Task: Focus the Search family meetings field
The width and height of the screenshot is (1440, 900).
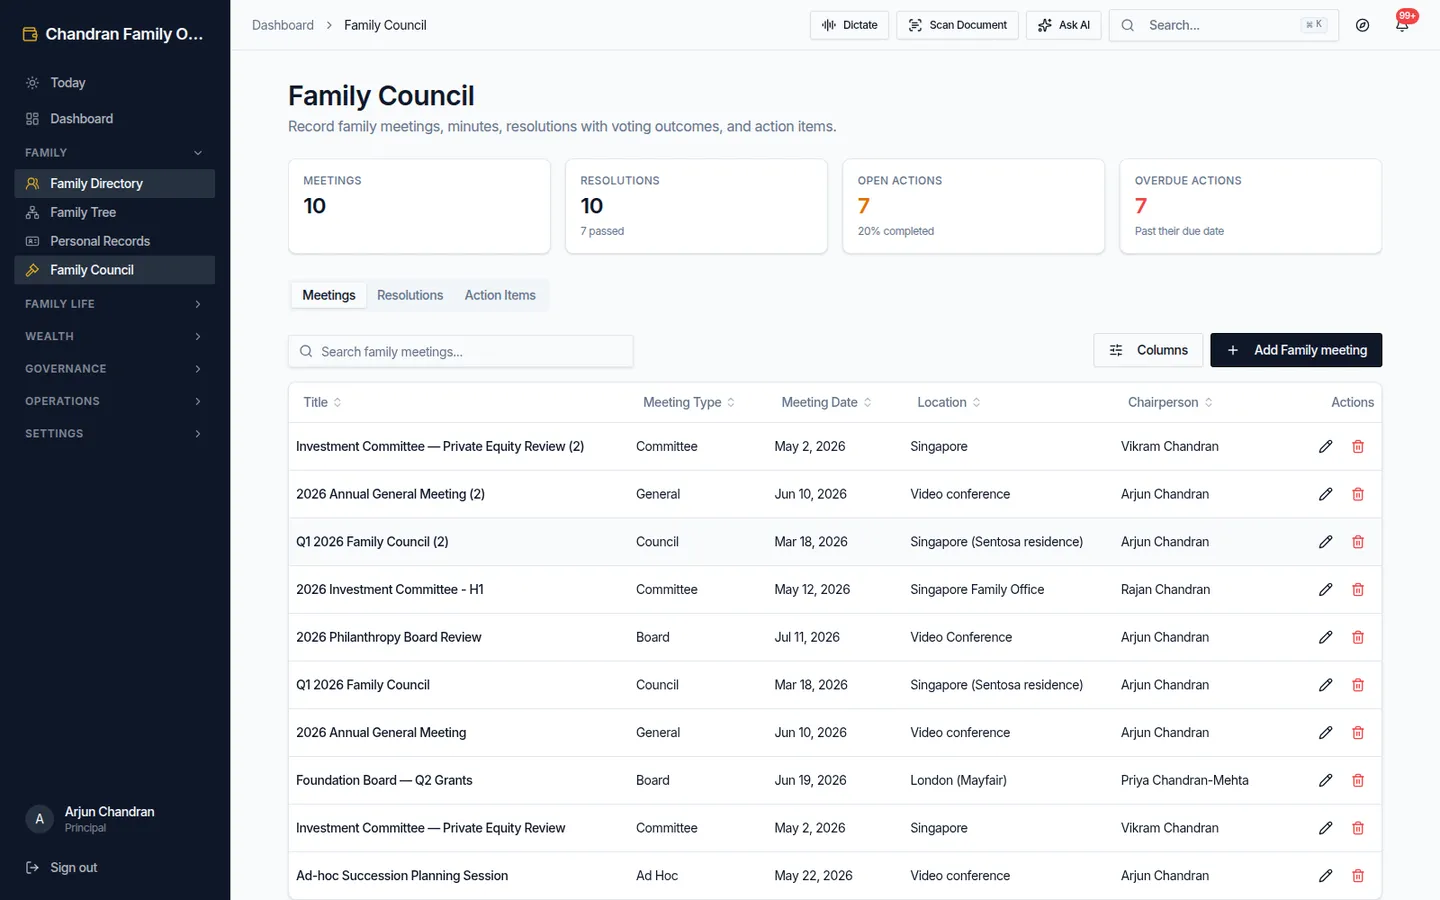Action: coord(461,351)
